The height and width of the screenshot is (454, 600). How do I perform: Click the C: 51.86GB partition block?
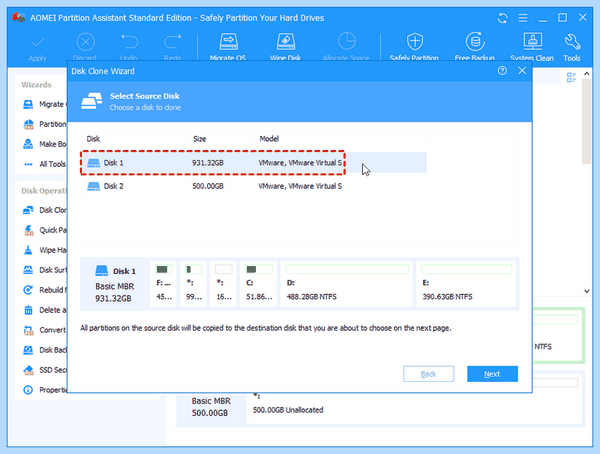tap(258, 284)
